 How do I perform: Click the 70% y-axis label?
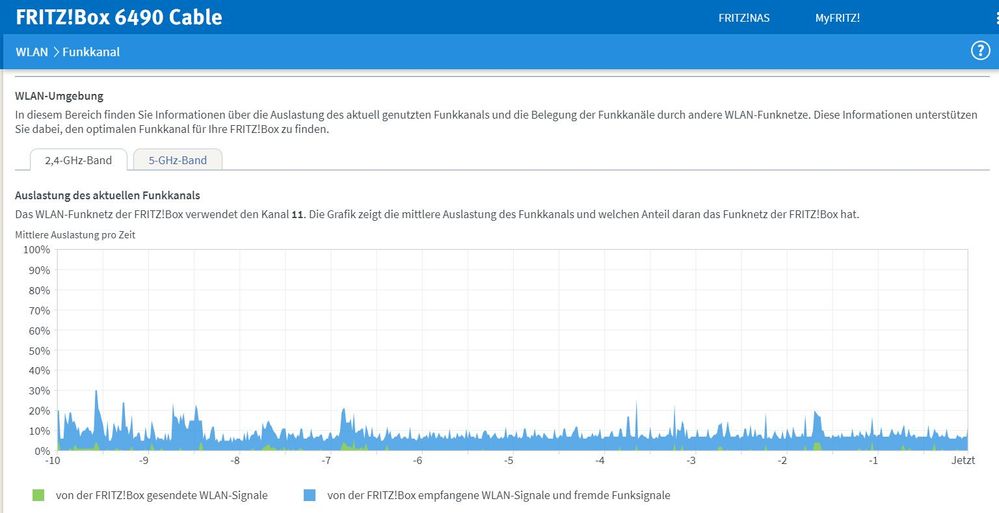39,310
